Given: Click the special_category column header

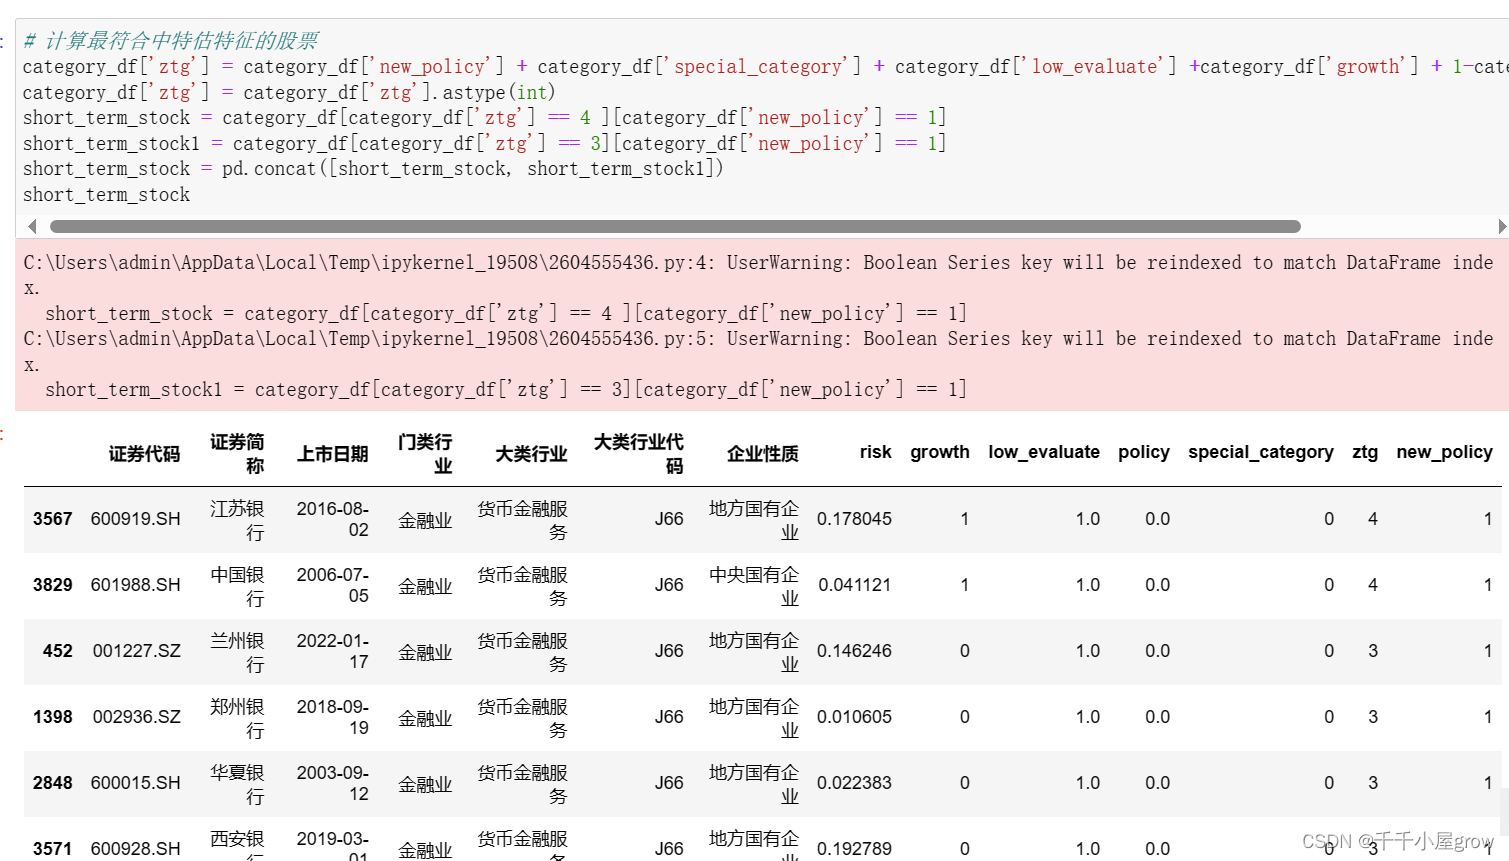Looking at the screenshot, I should (1261, 452).
